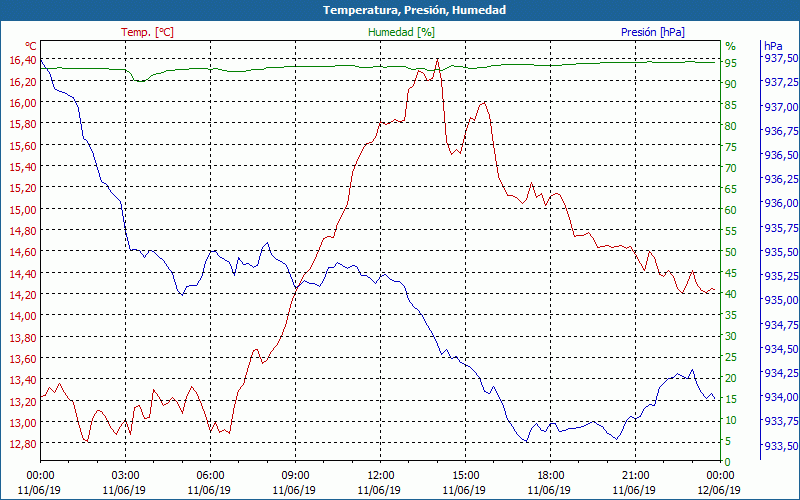This screenshot has width=800, height=500.
Task: Click humidity axis value 5
Action: (x=728, y=441)
